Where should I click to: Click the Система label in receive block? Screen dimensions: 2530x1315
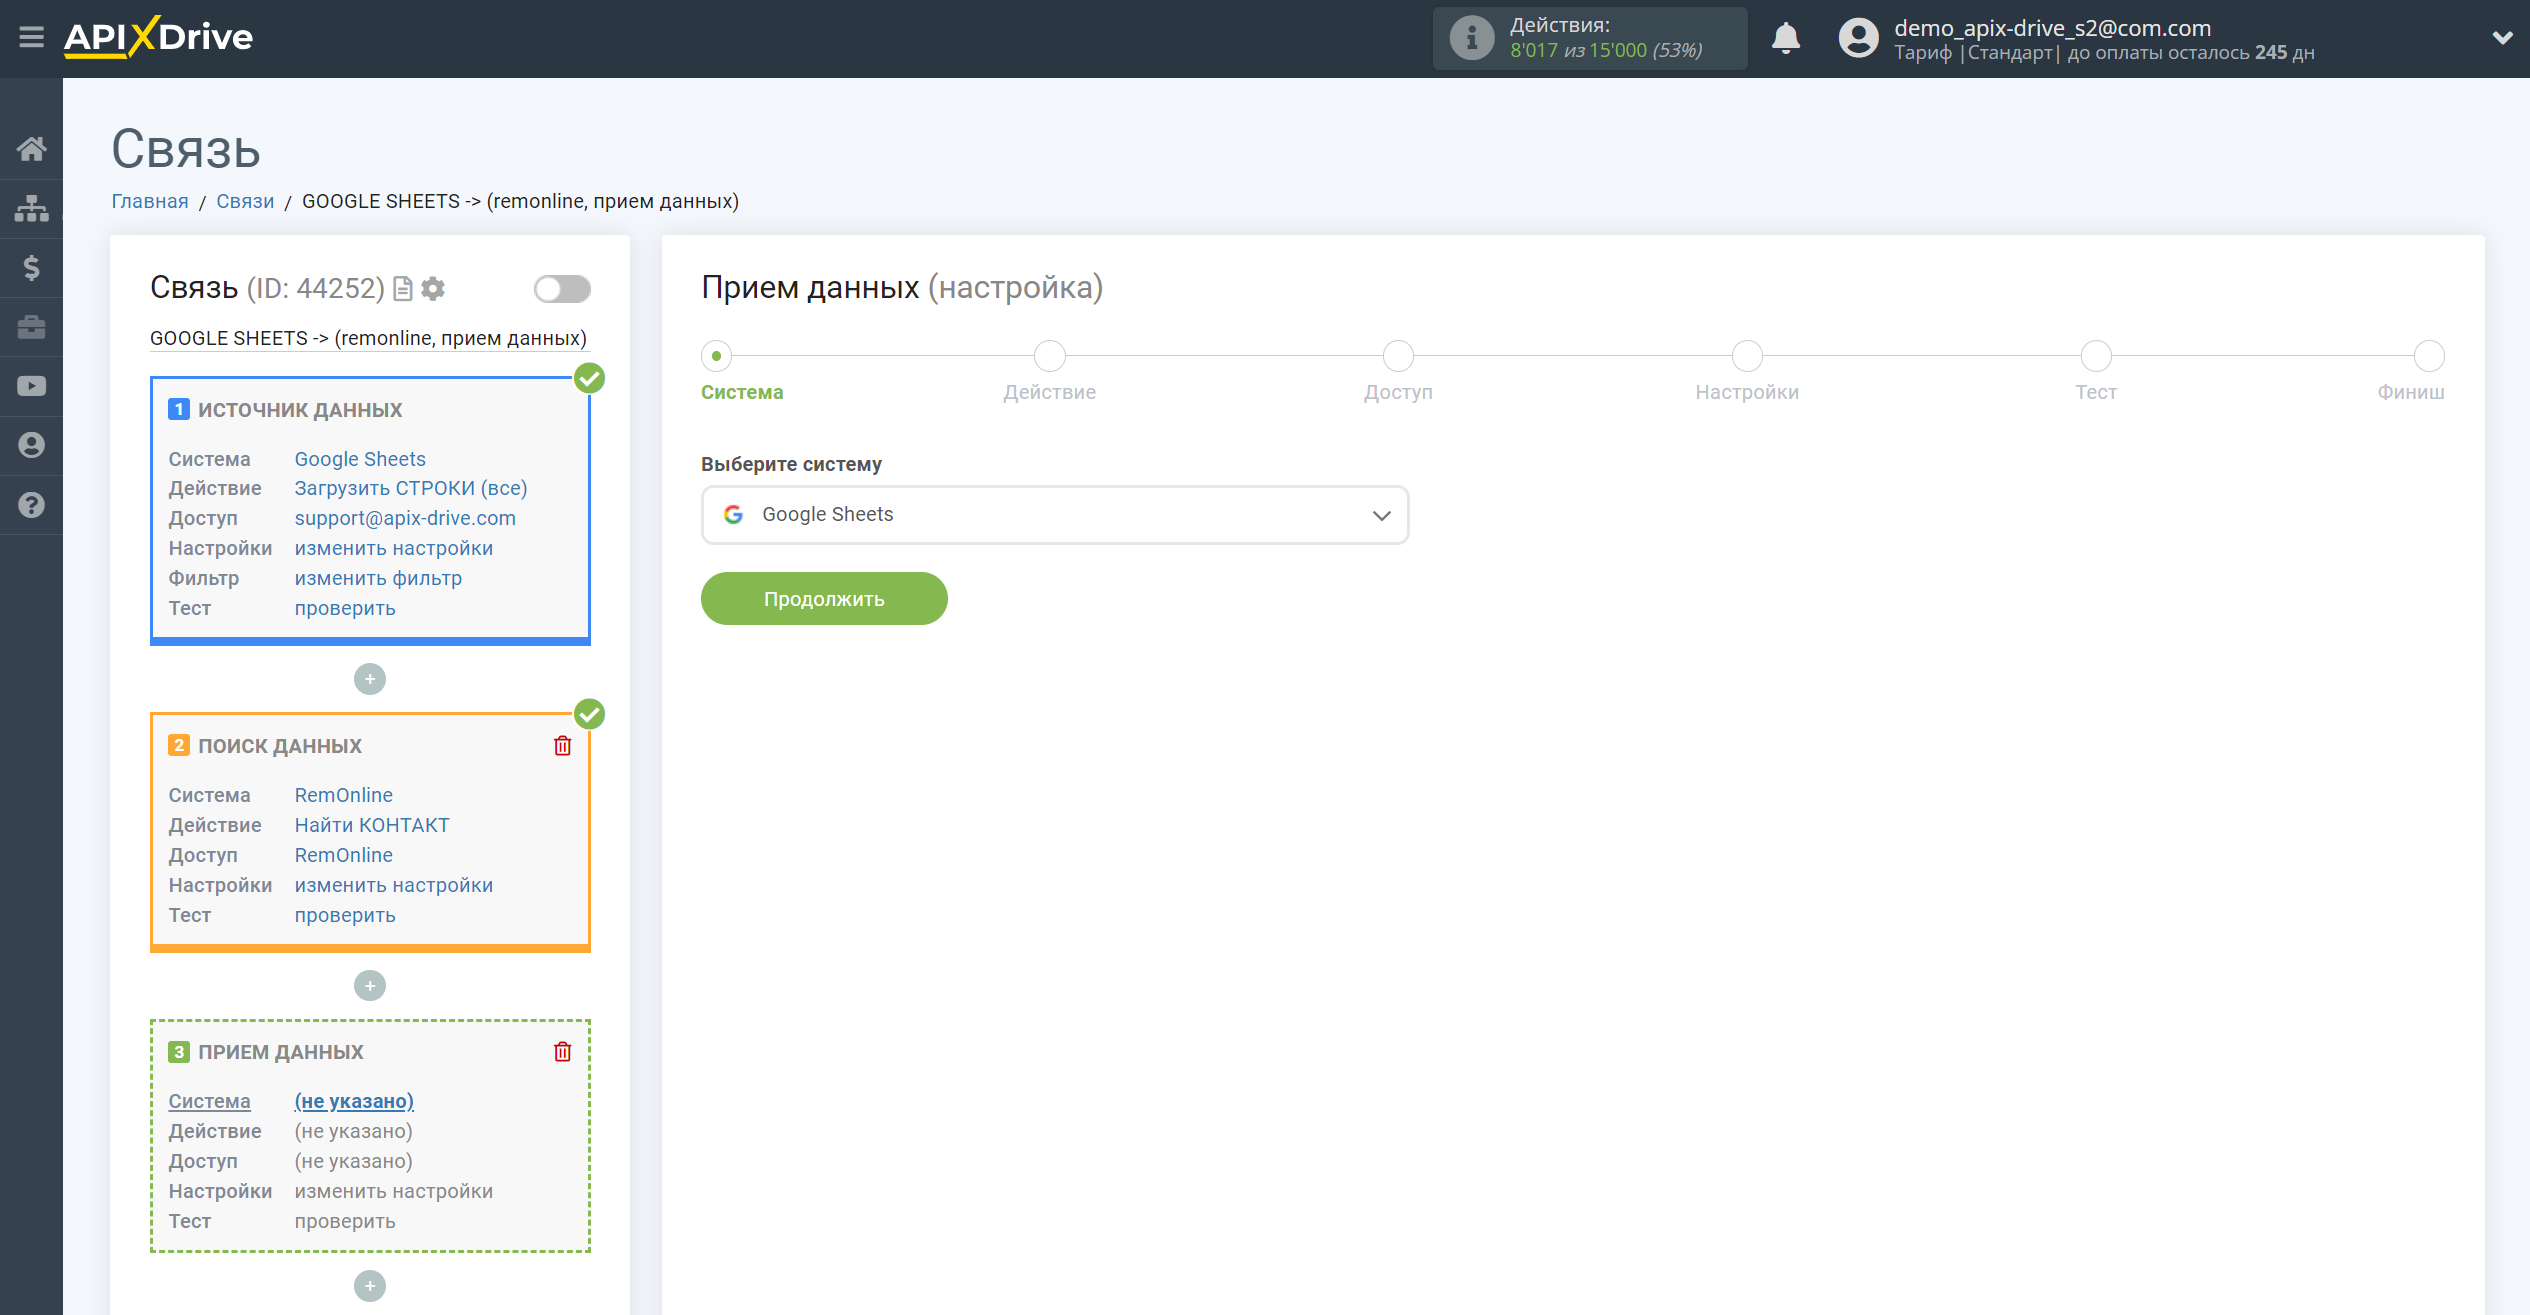pyautogui.click(x=209, y=1101)
